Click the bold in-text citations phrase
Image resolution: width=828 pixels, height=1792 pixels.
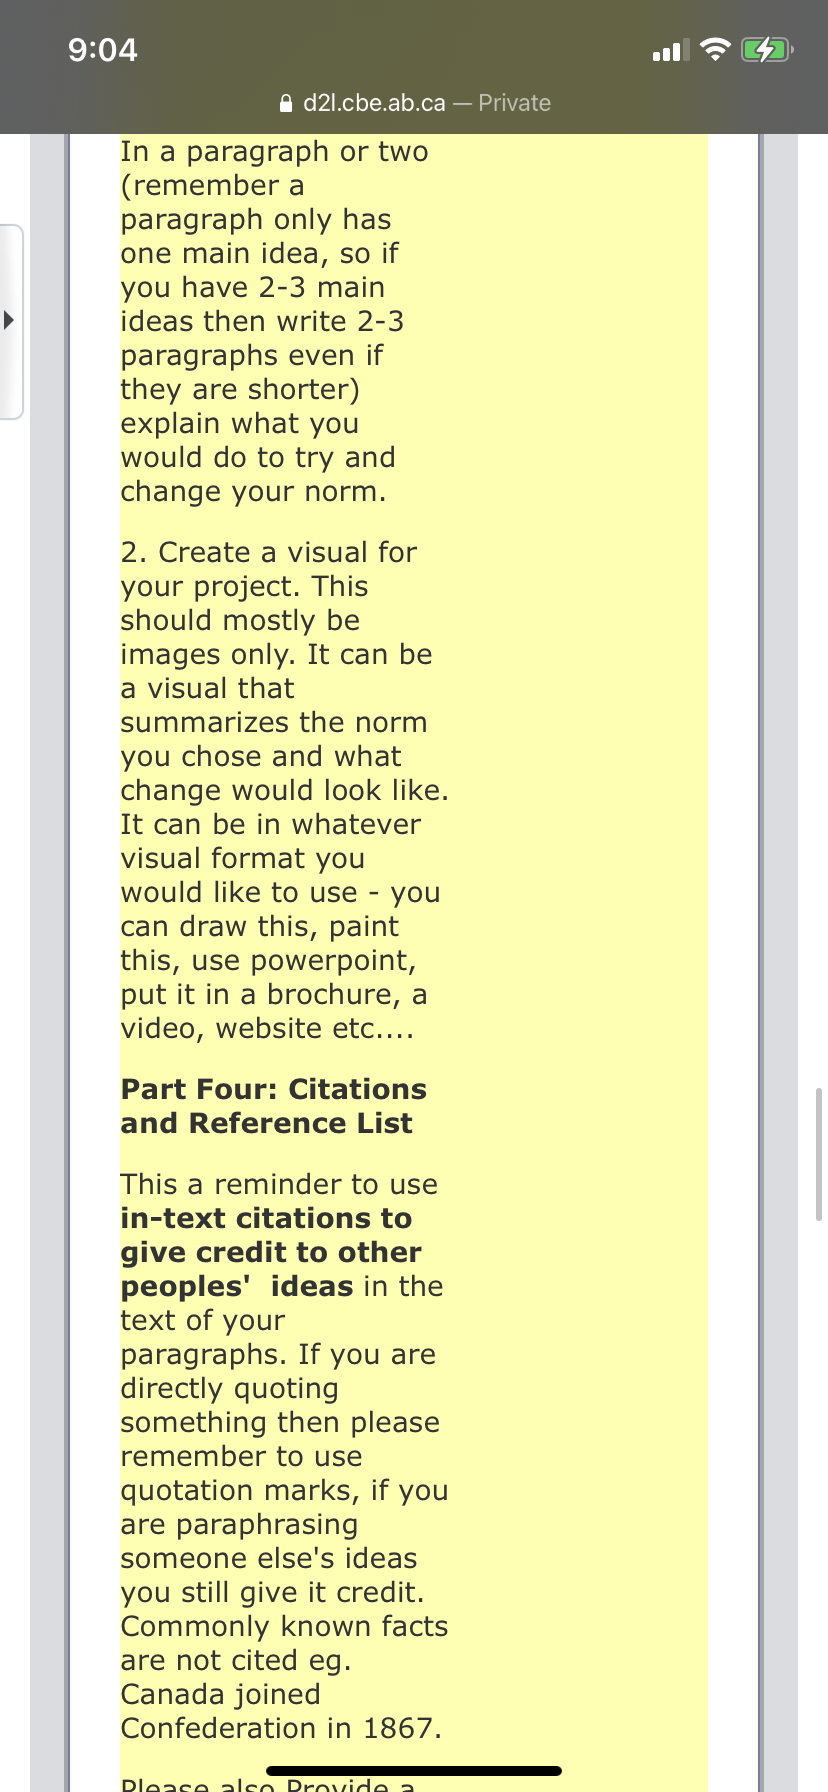pos(271,1252)
